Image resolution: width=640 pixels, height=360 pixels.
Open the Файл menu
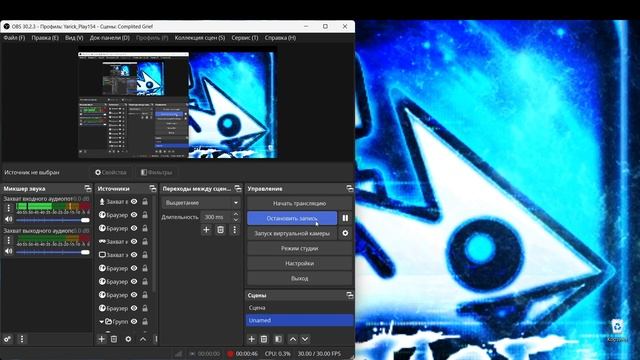(x=14, y=38)
